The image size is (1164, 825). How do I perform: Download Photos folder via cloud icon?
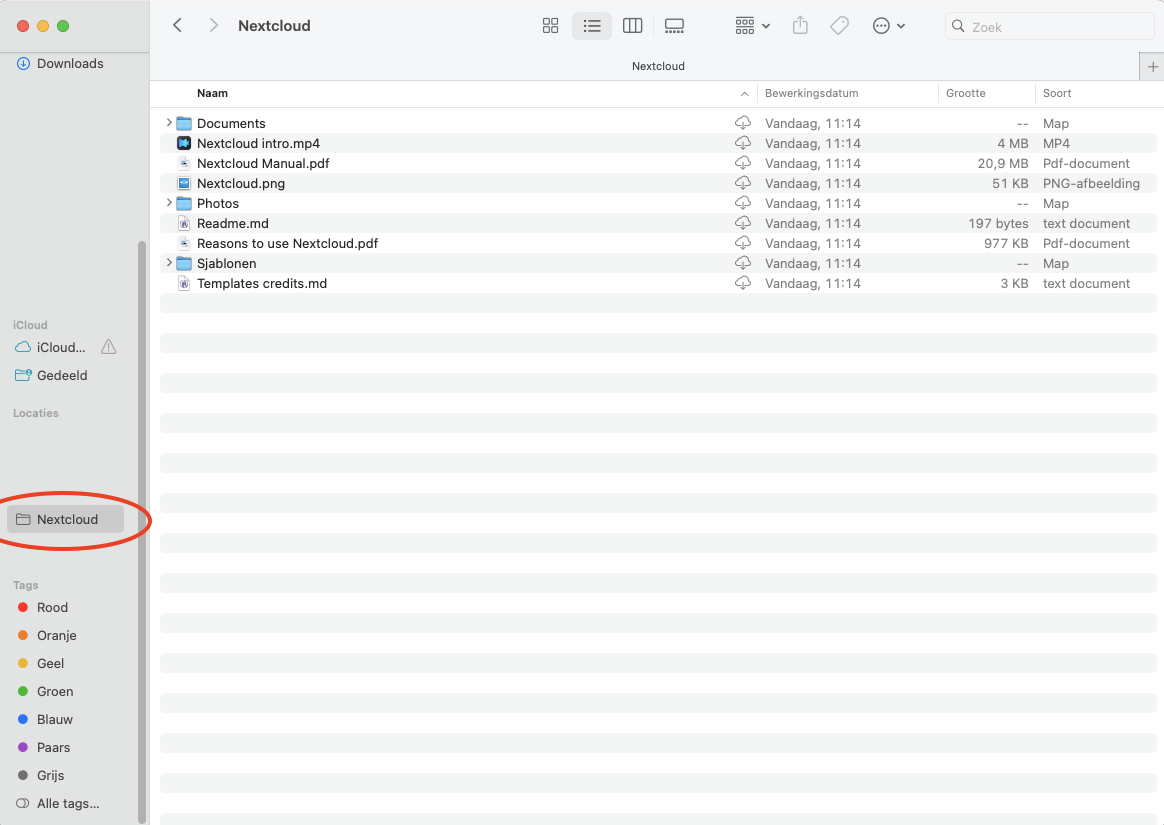(x=743, y=203)
